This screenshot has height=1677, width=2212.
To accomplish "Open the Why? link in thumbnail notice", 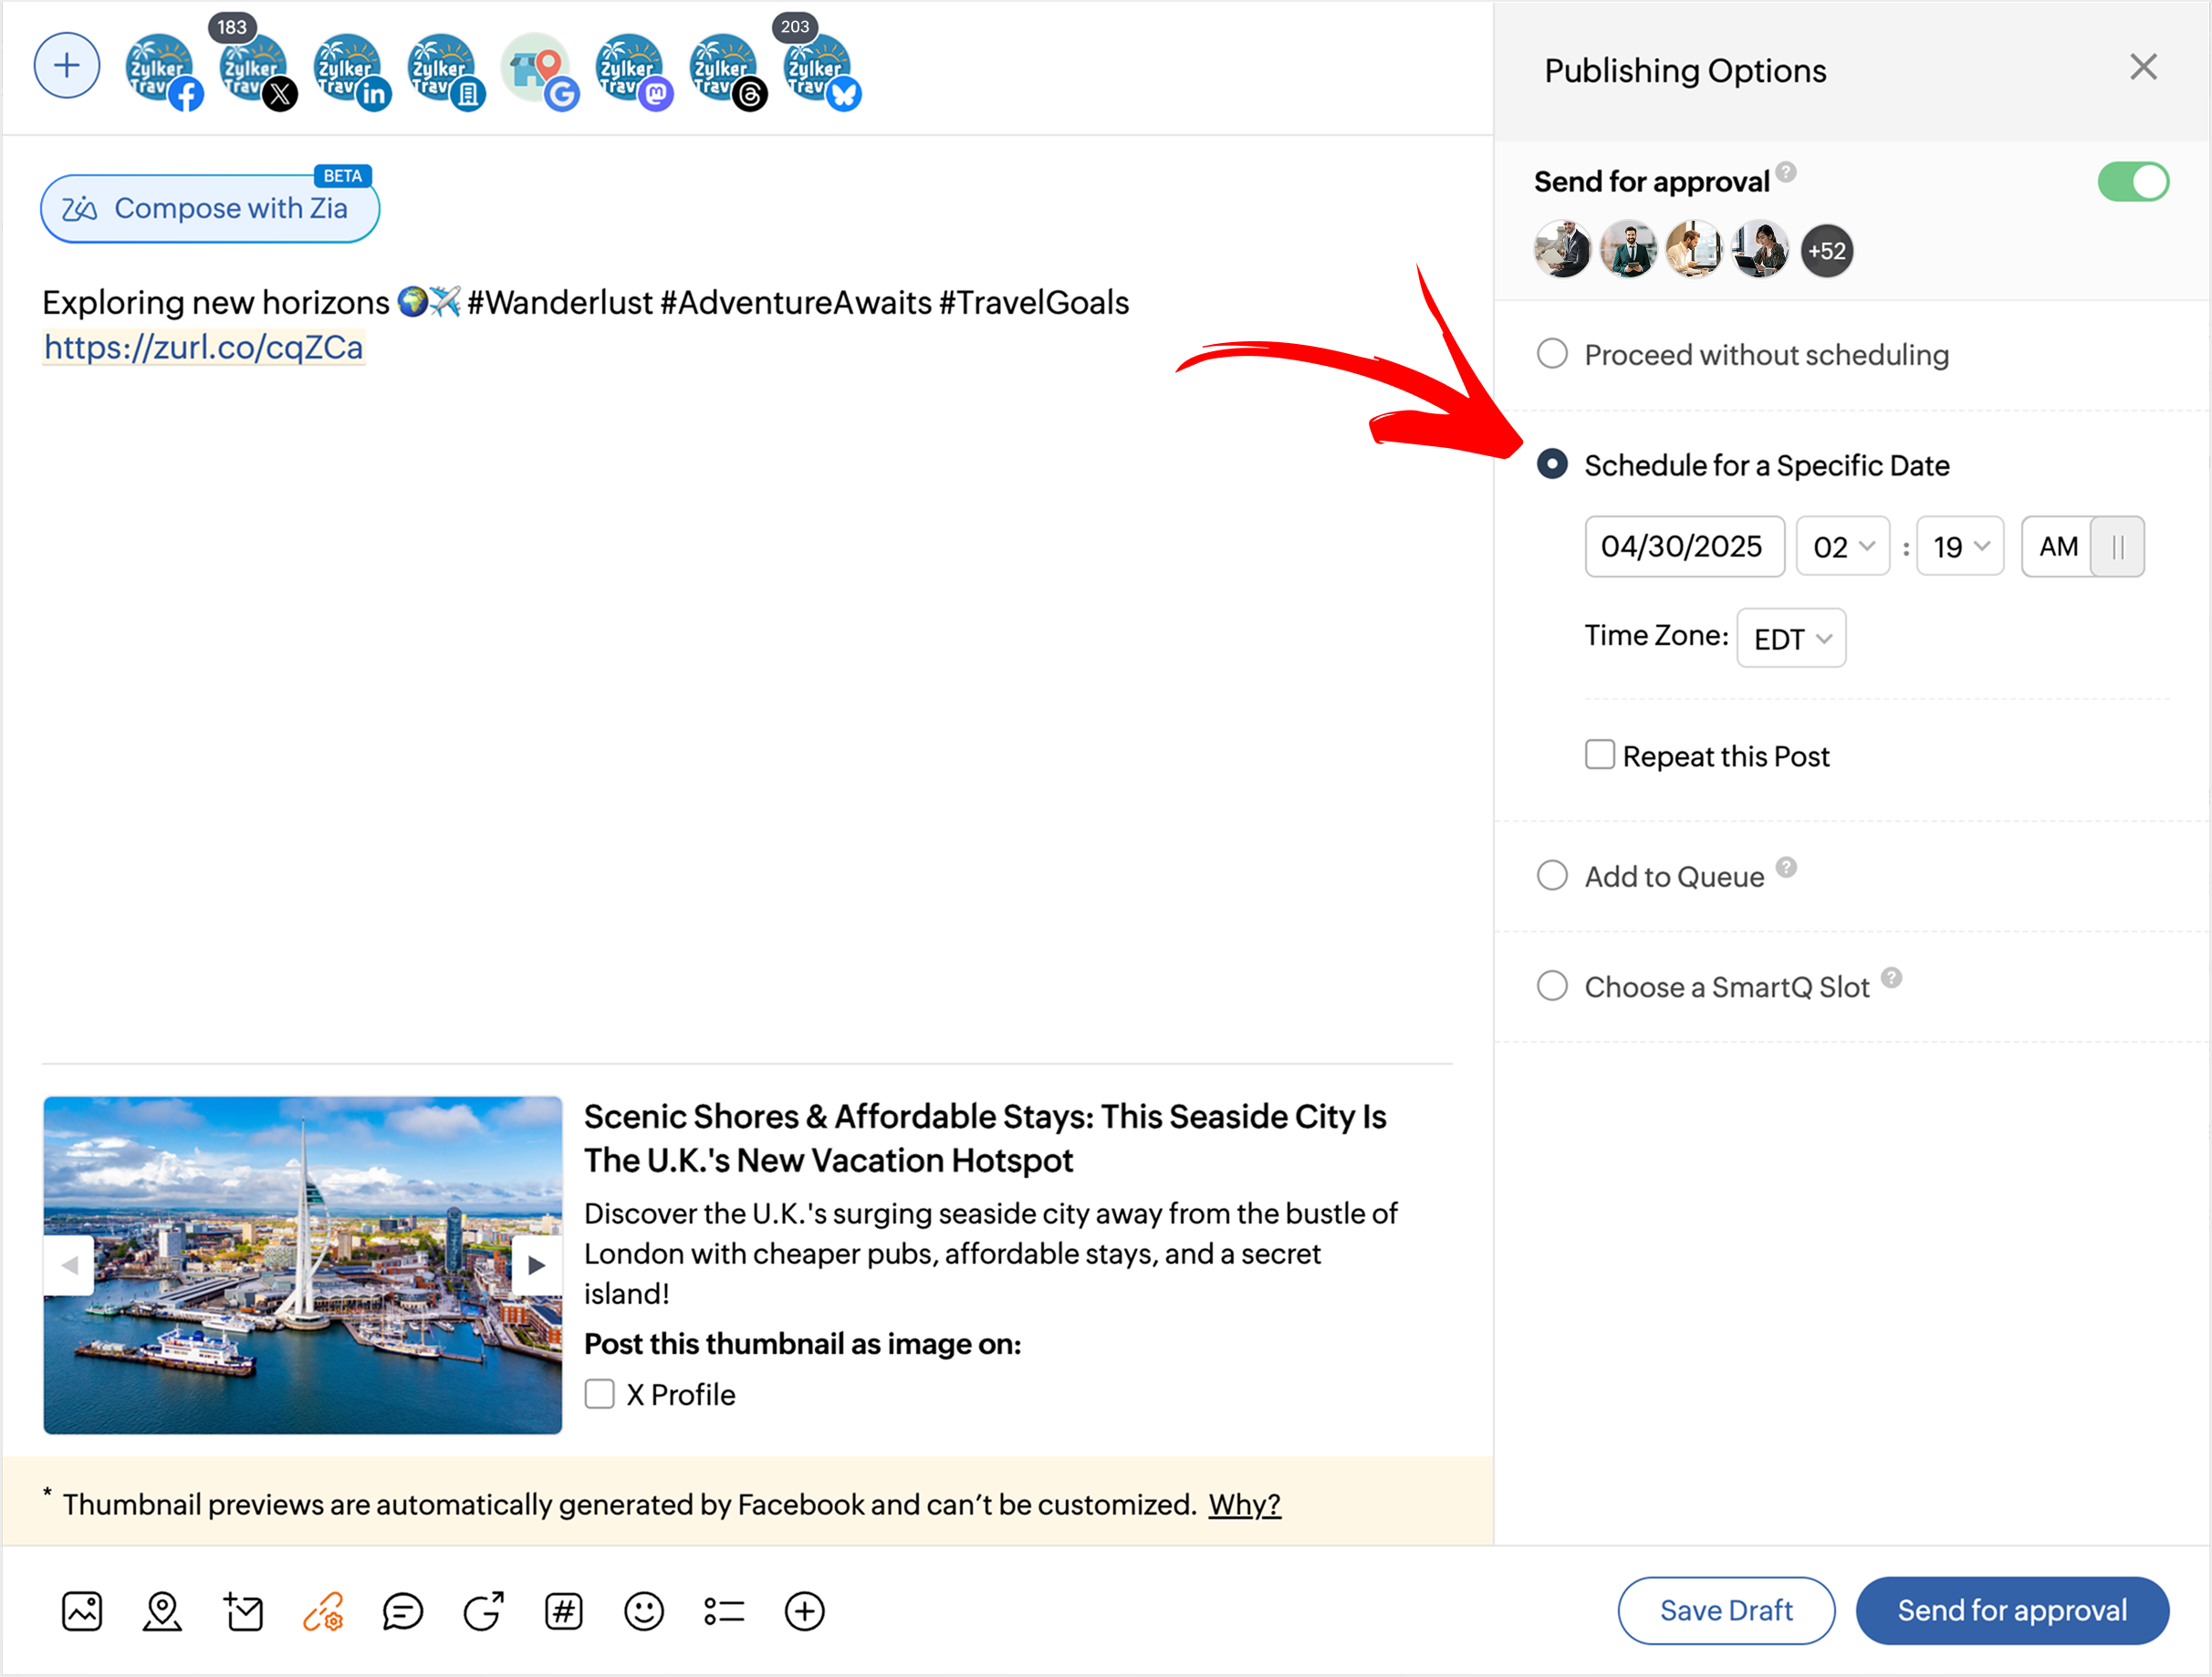I will [x=1243, y=1504].
